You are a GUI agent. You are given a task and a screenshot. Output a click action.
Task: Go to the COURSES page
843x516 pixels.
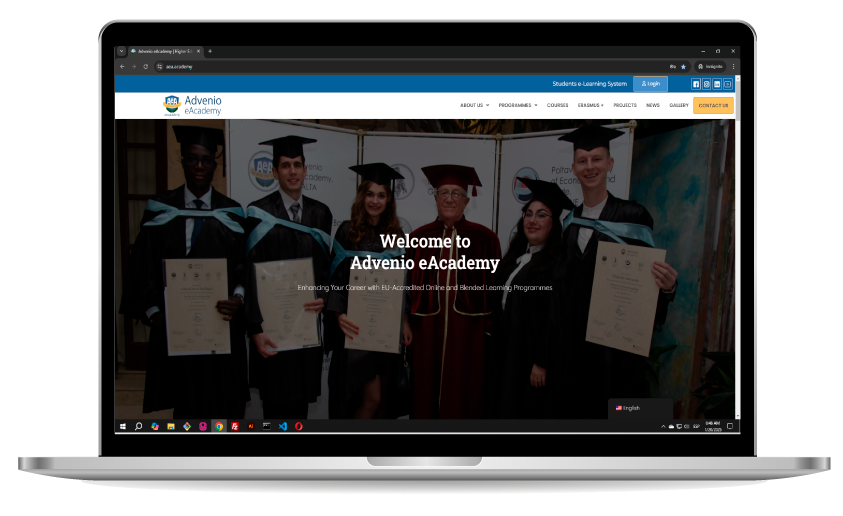558,105
